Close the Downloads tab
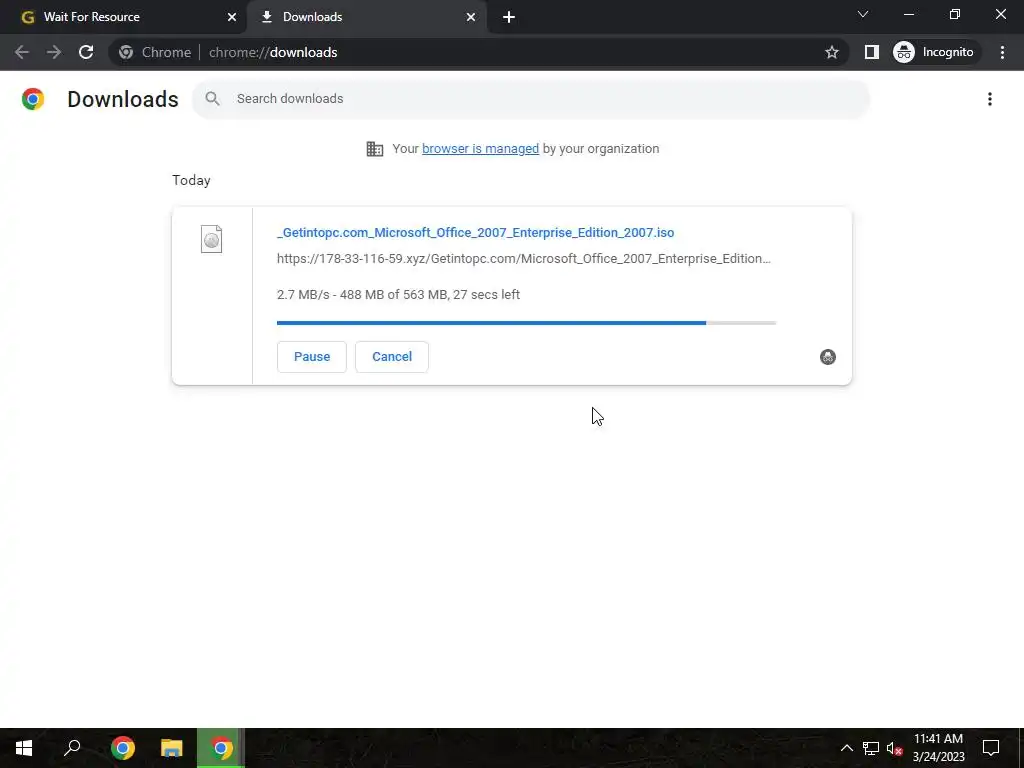Image resolution: width=1024 pixels, height=768 pixels. pos(471,17)
